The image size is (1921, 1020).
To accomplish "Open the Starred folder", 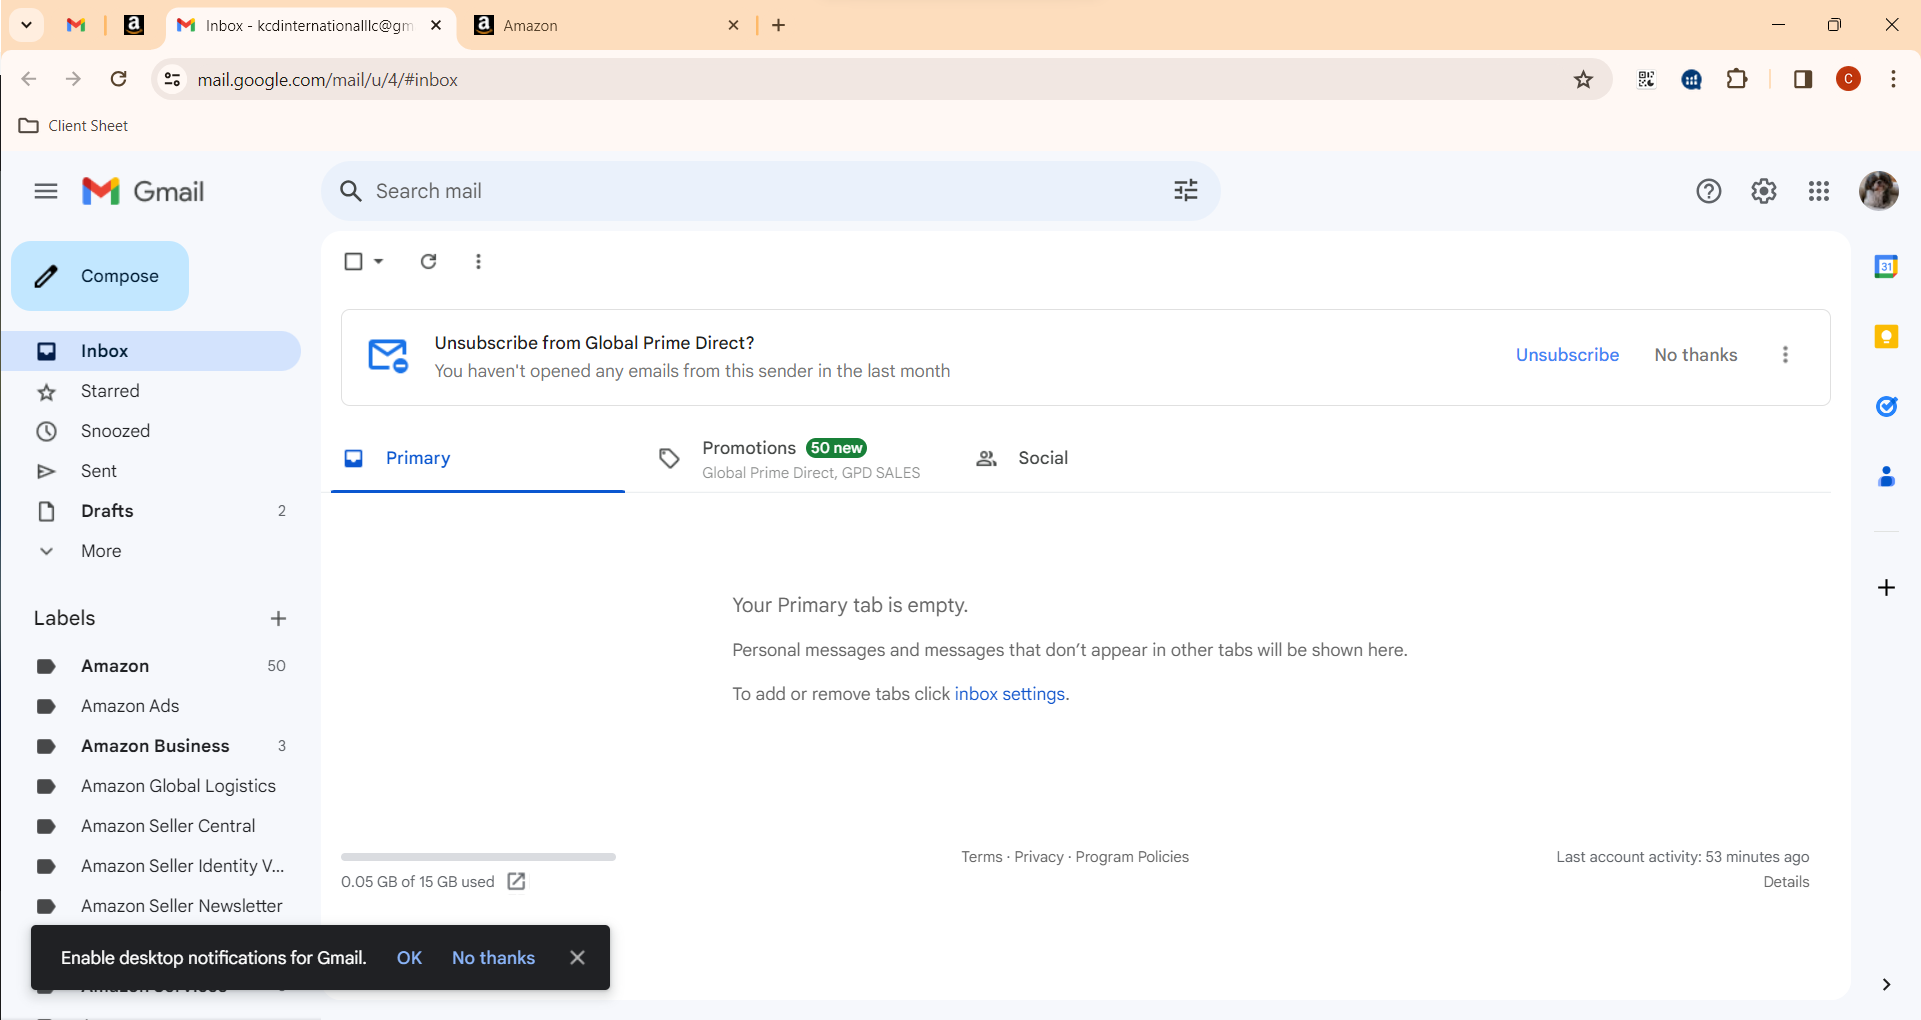I will pyautogui.click(x=150, y=391).
